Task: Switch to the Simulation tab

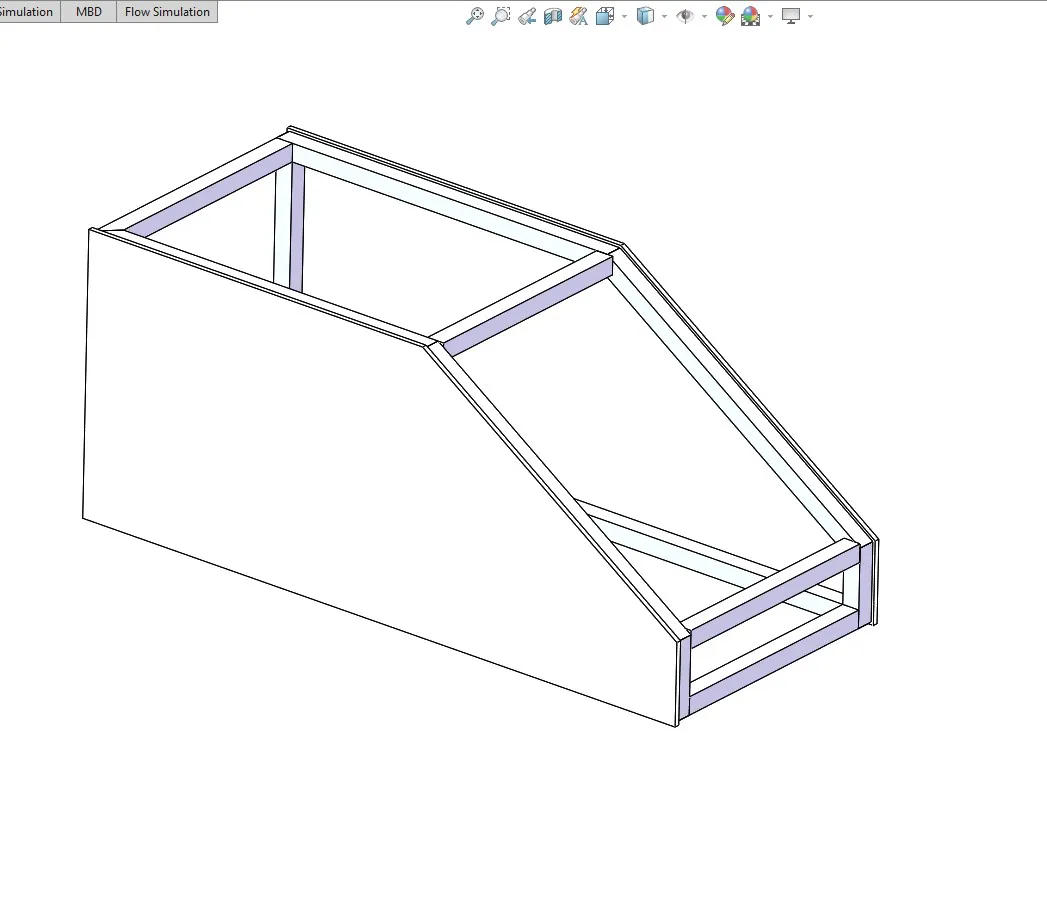Action: 27,12
